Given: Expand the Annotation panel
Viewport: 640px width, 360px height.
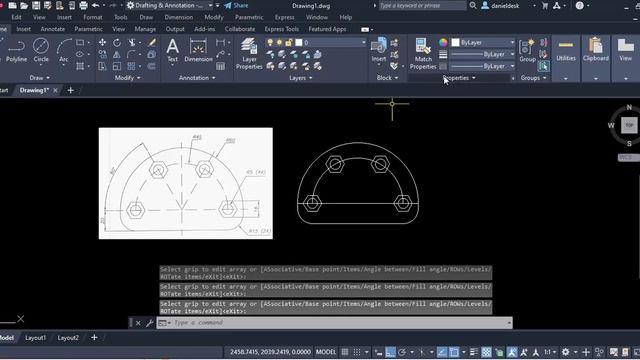Looking at the screenshot, I should pyautogui.click(x=197, y=78).
